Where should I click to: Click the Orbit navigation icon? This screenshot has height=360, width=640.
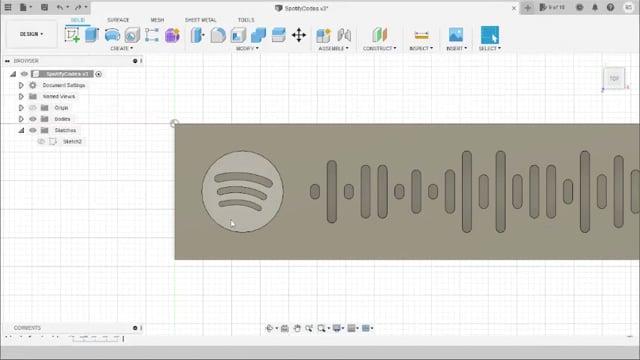(x=269, y=328)
